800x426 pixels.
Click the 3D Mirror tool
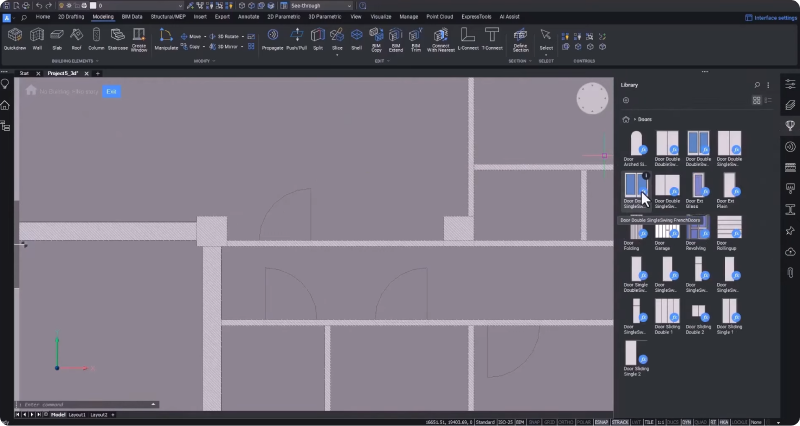click(224, 46)
